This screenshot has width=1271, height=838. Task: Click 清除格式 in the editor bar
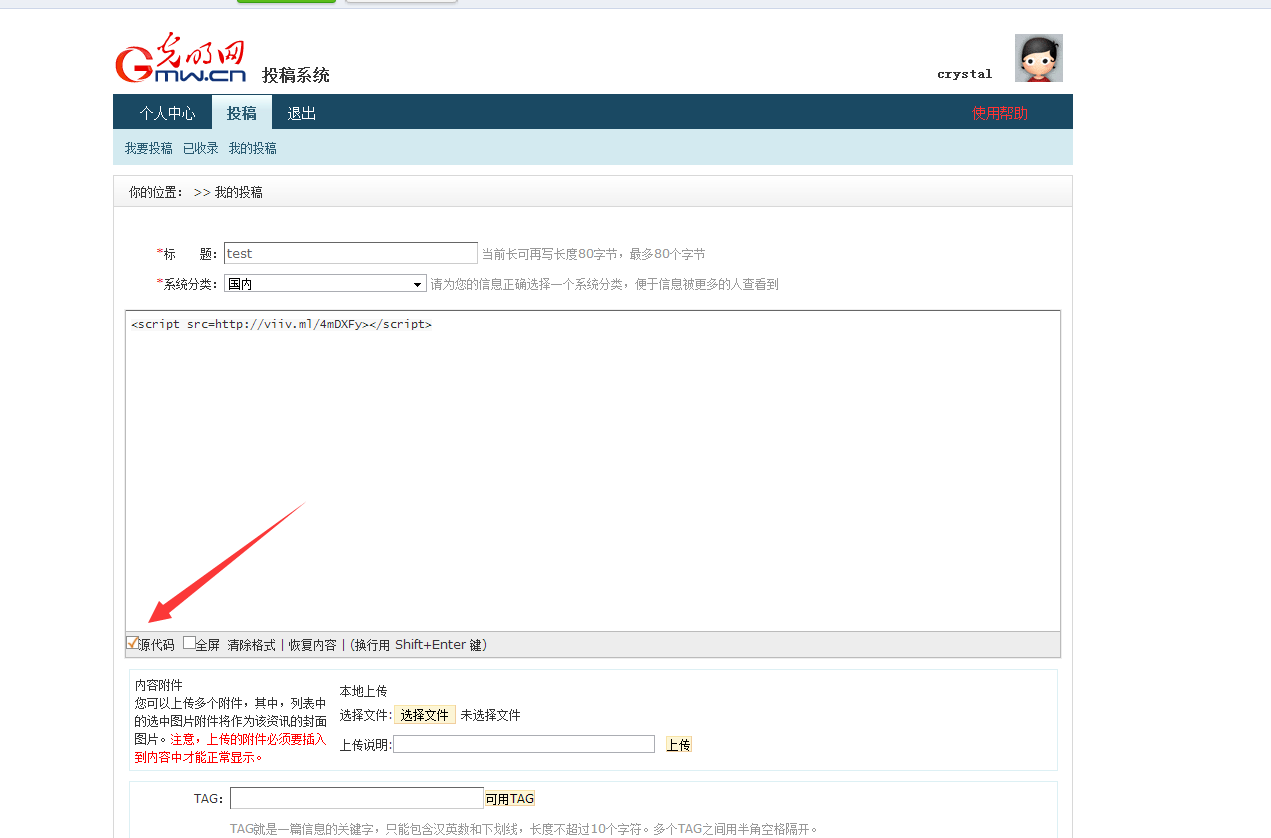click(251, 645)
